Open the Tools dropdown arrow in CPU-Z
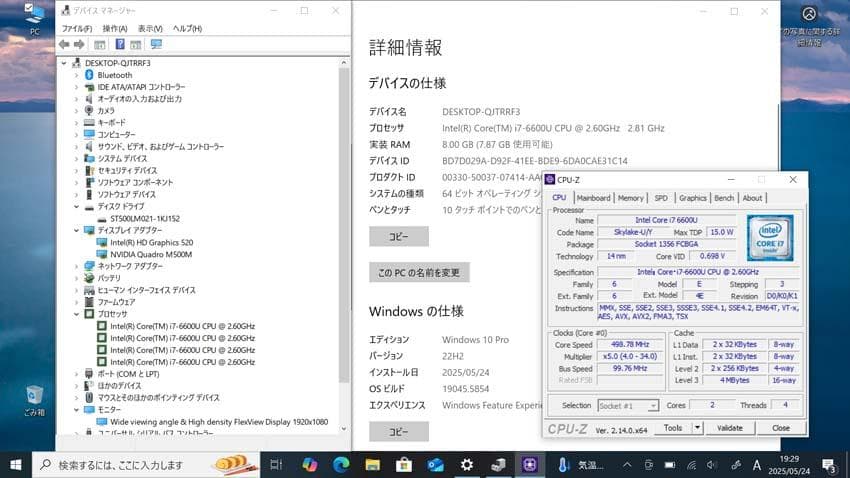The height and width of the screenshot is (478, 850). (698, 428)
